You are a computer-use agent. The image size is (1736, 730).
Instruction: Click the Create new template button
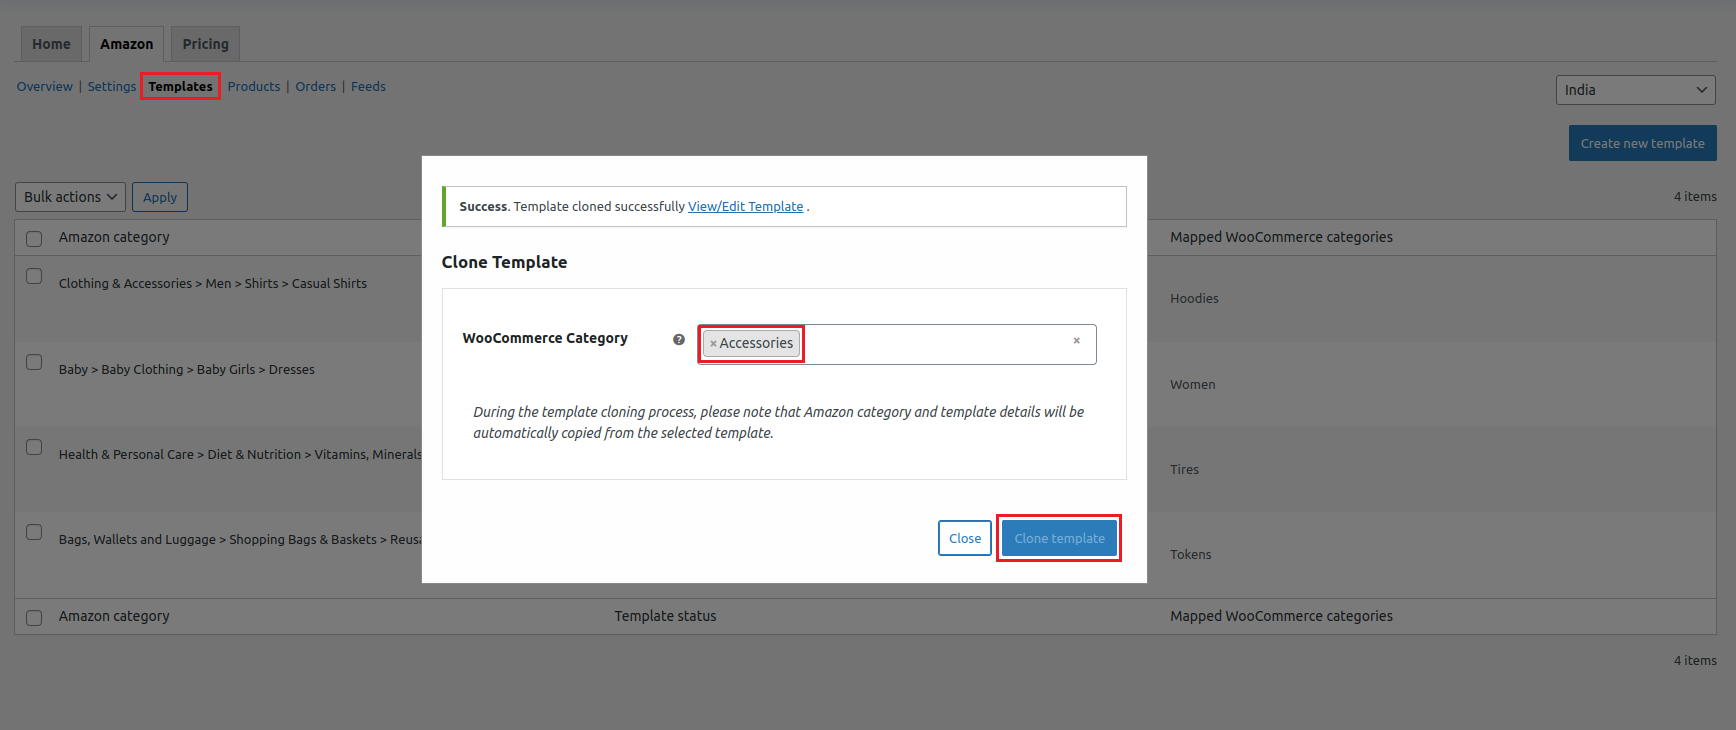[1642, 143]
